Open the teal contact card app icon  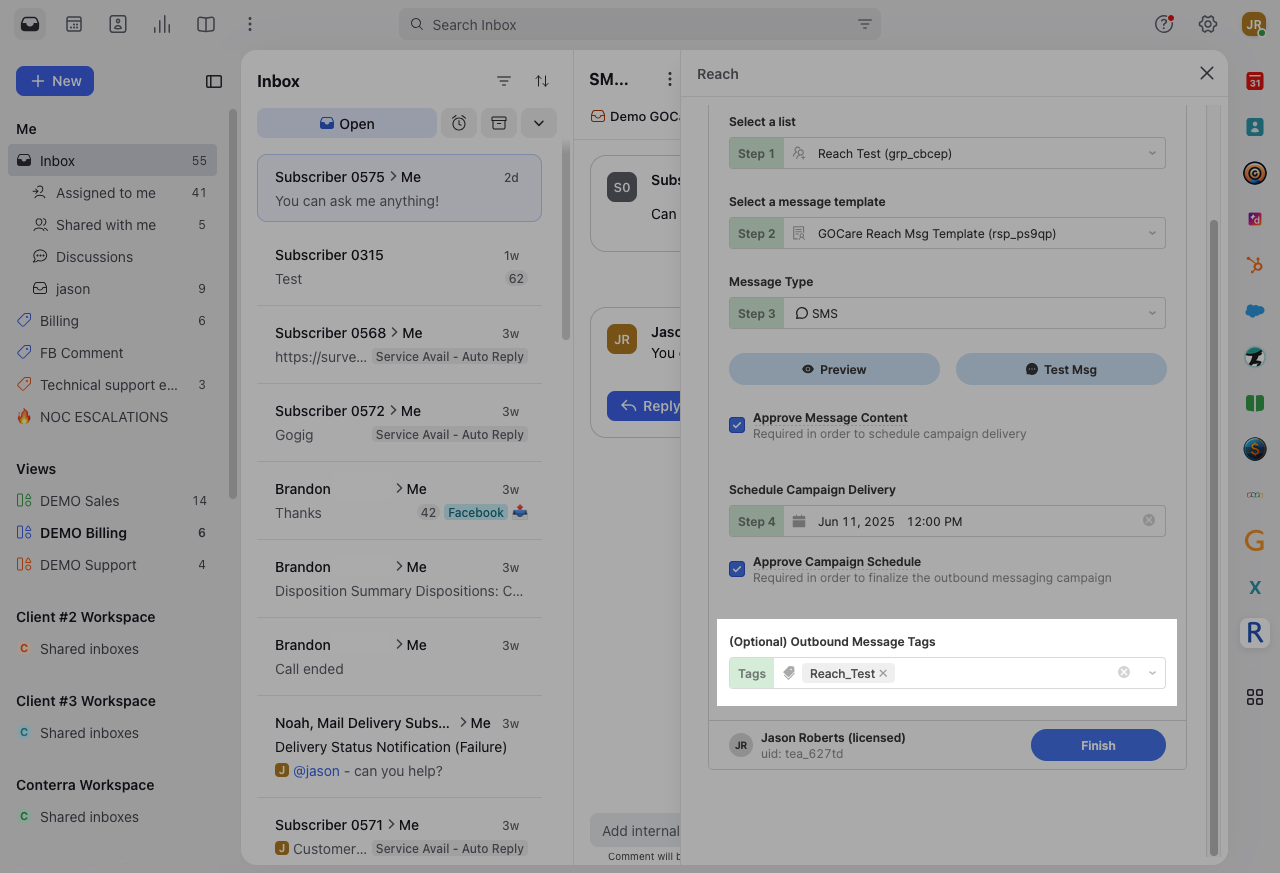(x=1255, y=127)
